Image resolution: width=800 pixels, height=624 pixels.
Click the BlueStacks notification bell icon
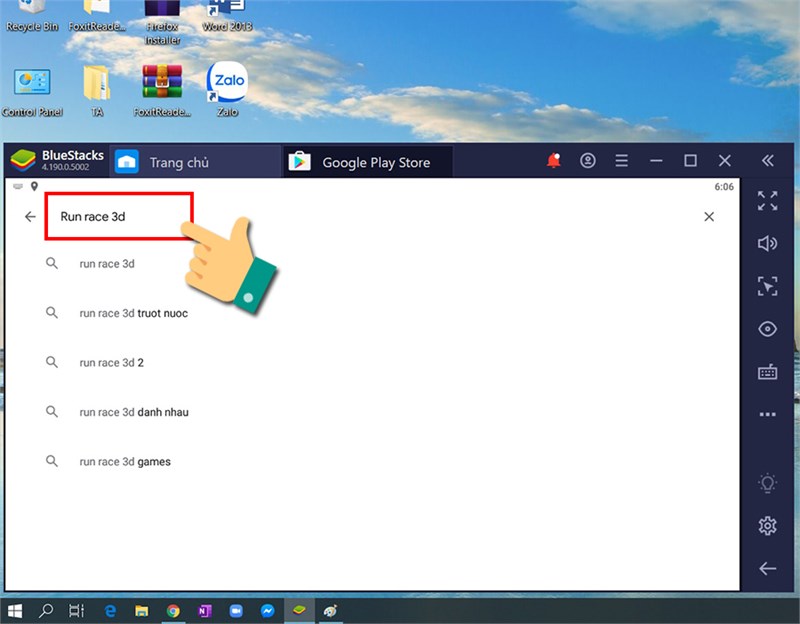[x=554, y=161]
